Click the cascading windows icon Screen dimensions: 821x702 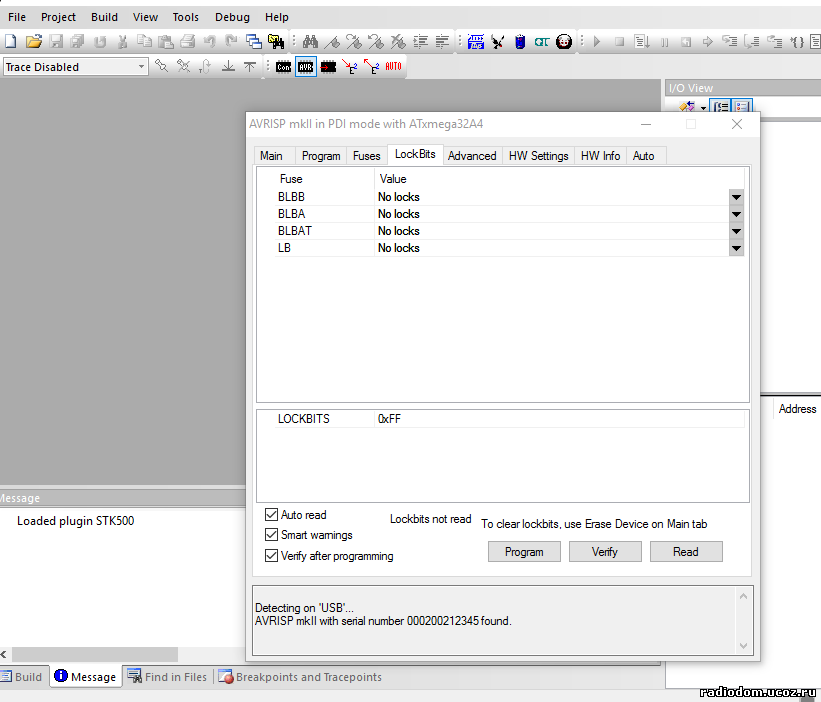[x=254, y=41]
